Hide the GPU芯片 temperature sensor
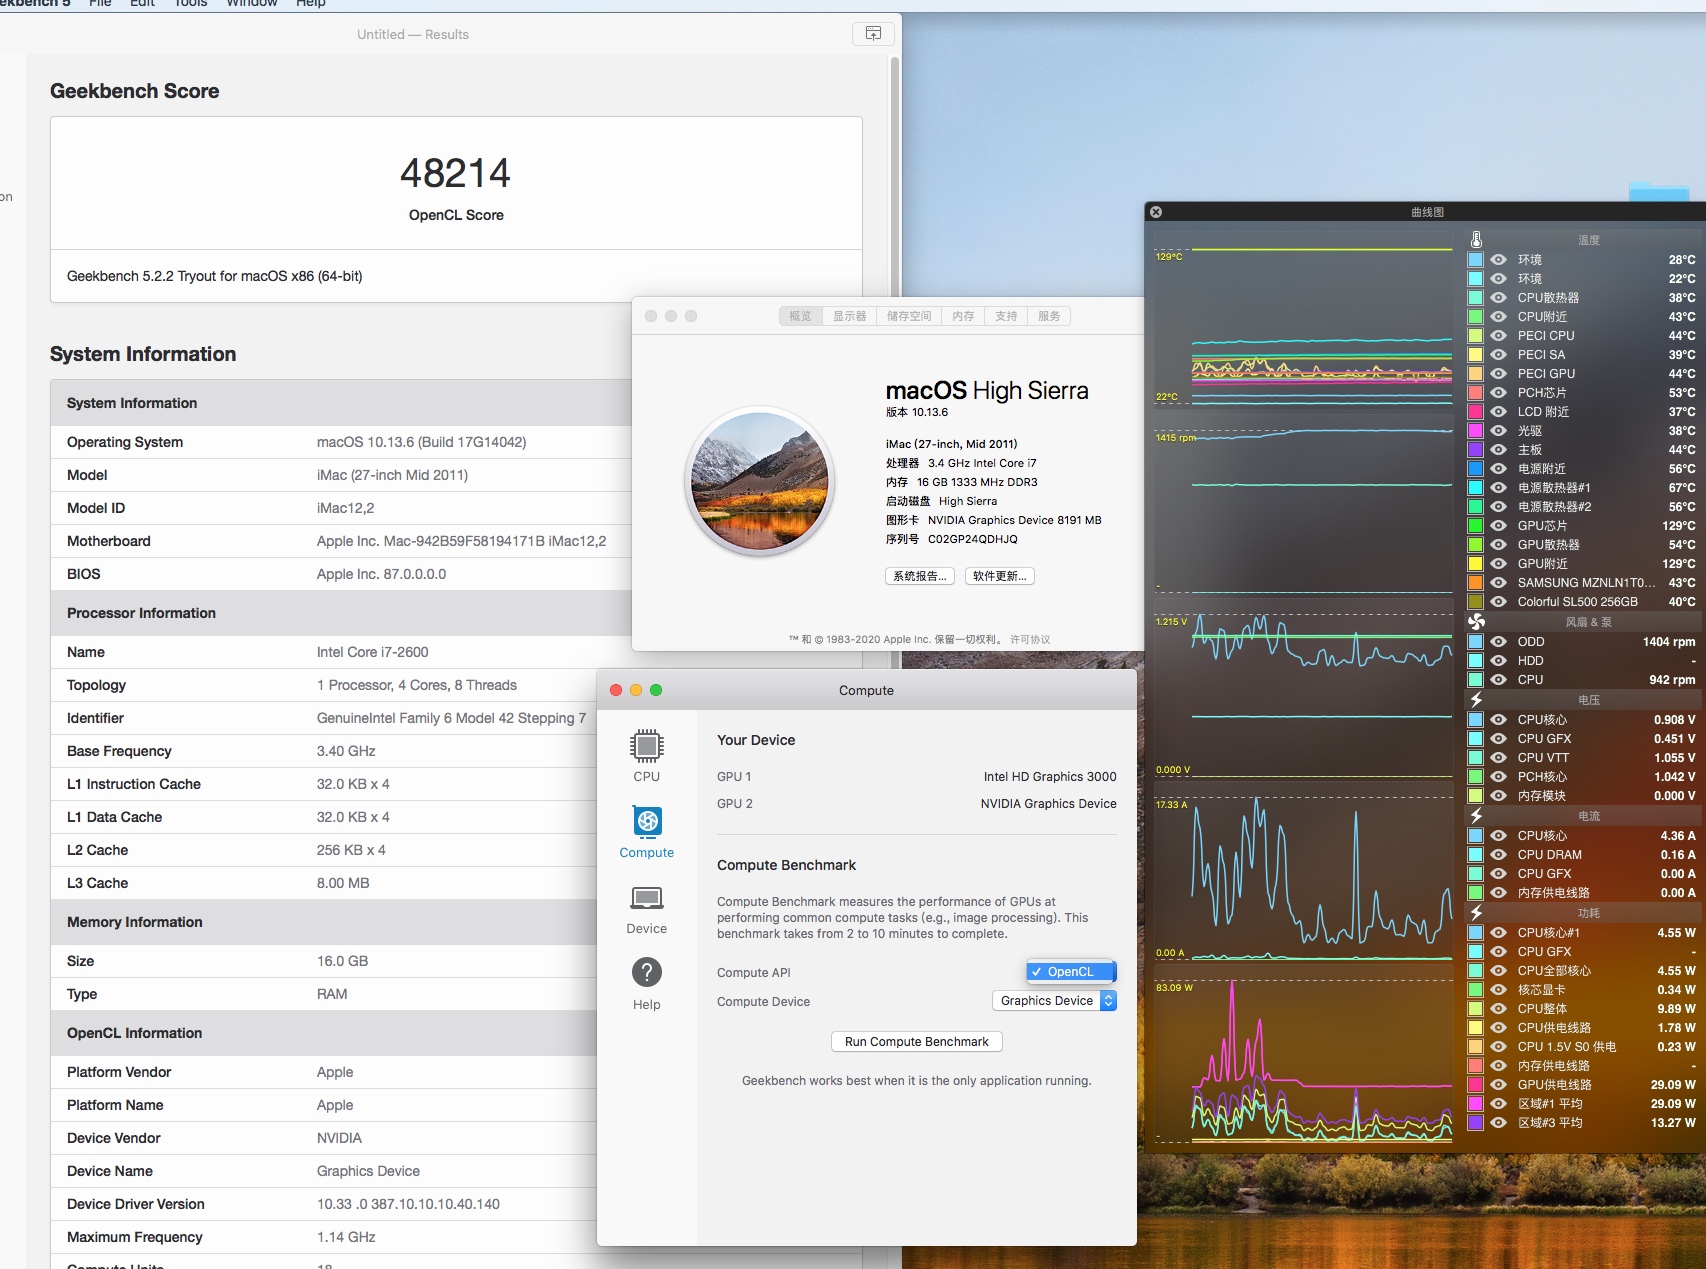1706x1269 pixels. point(1498,526)
